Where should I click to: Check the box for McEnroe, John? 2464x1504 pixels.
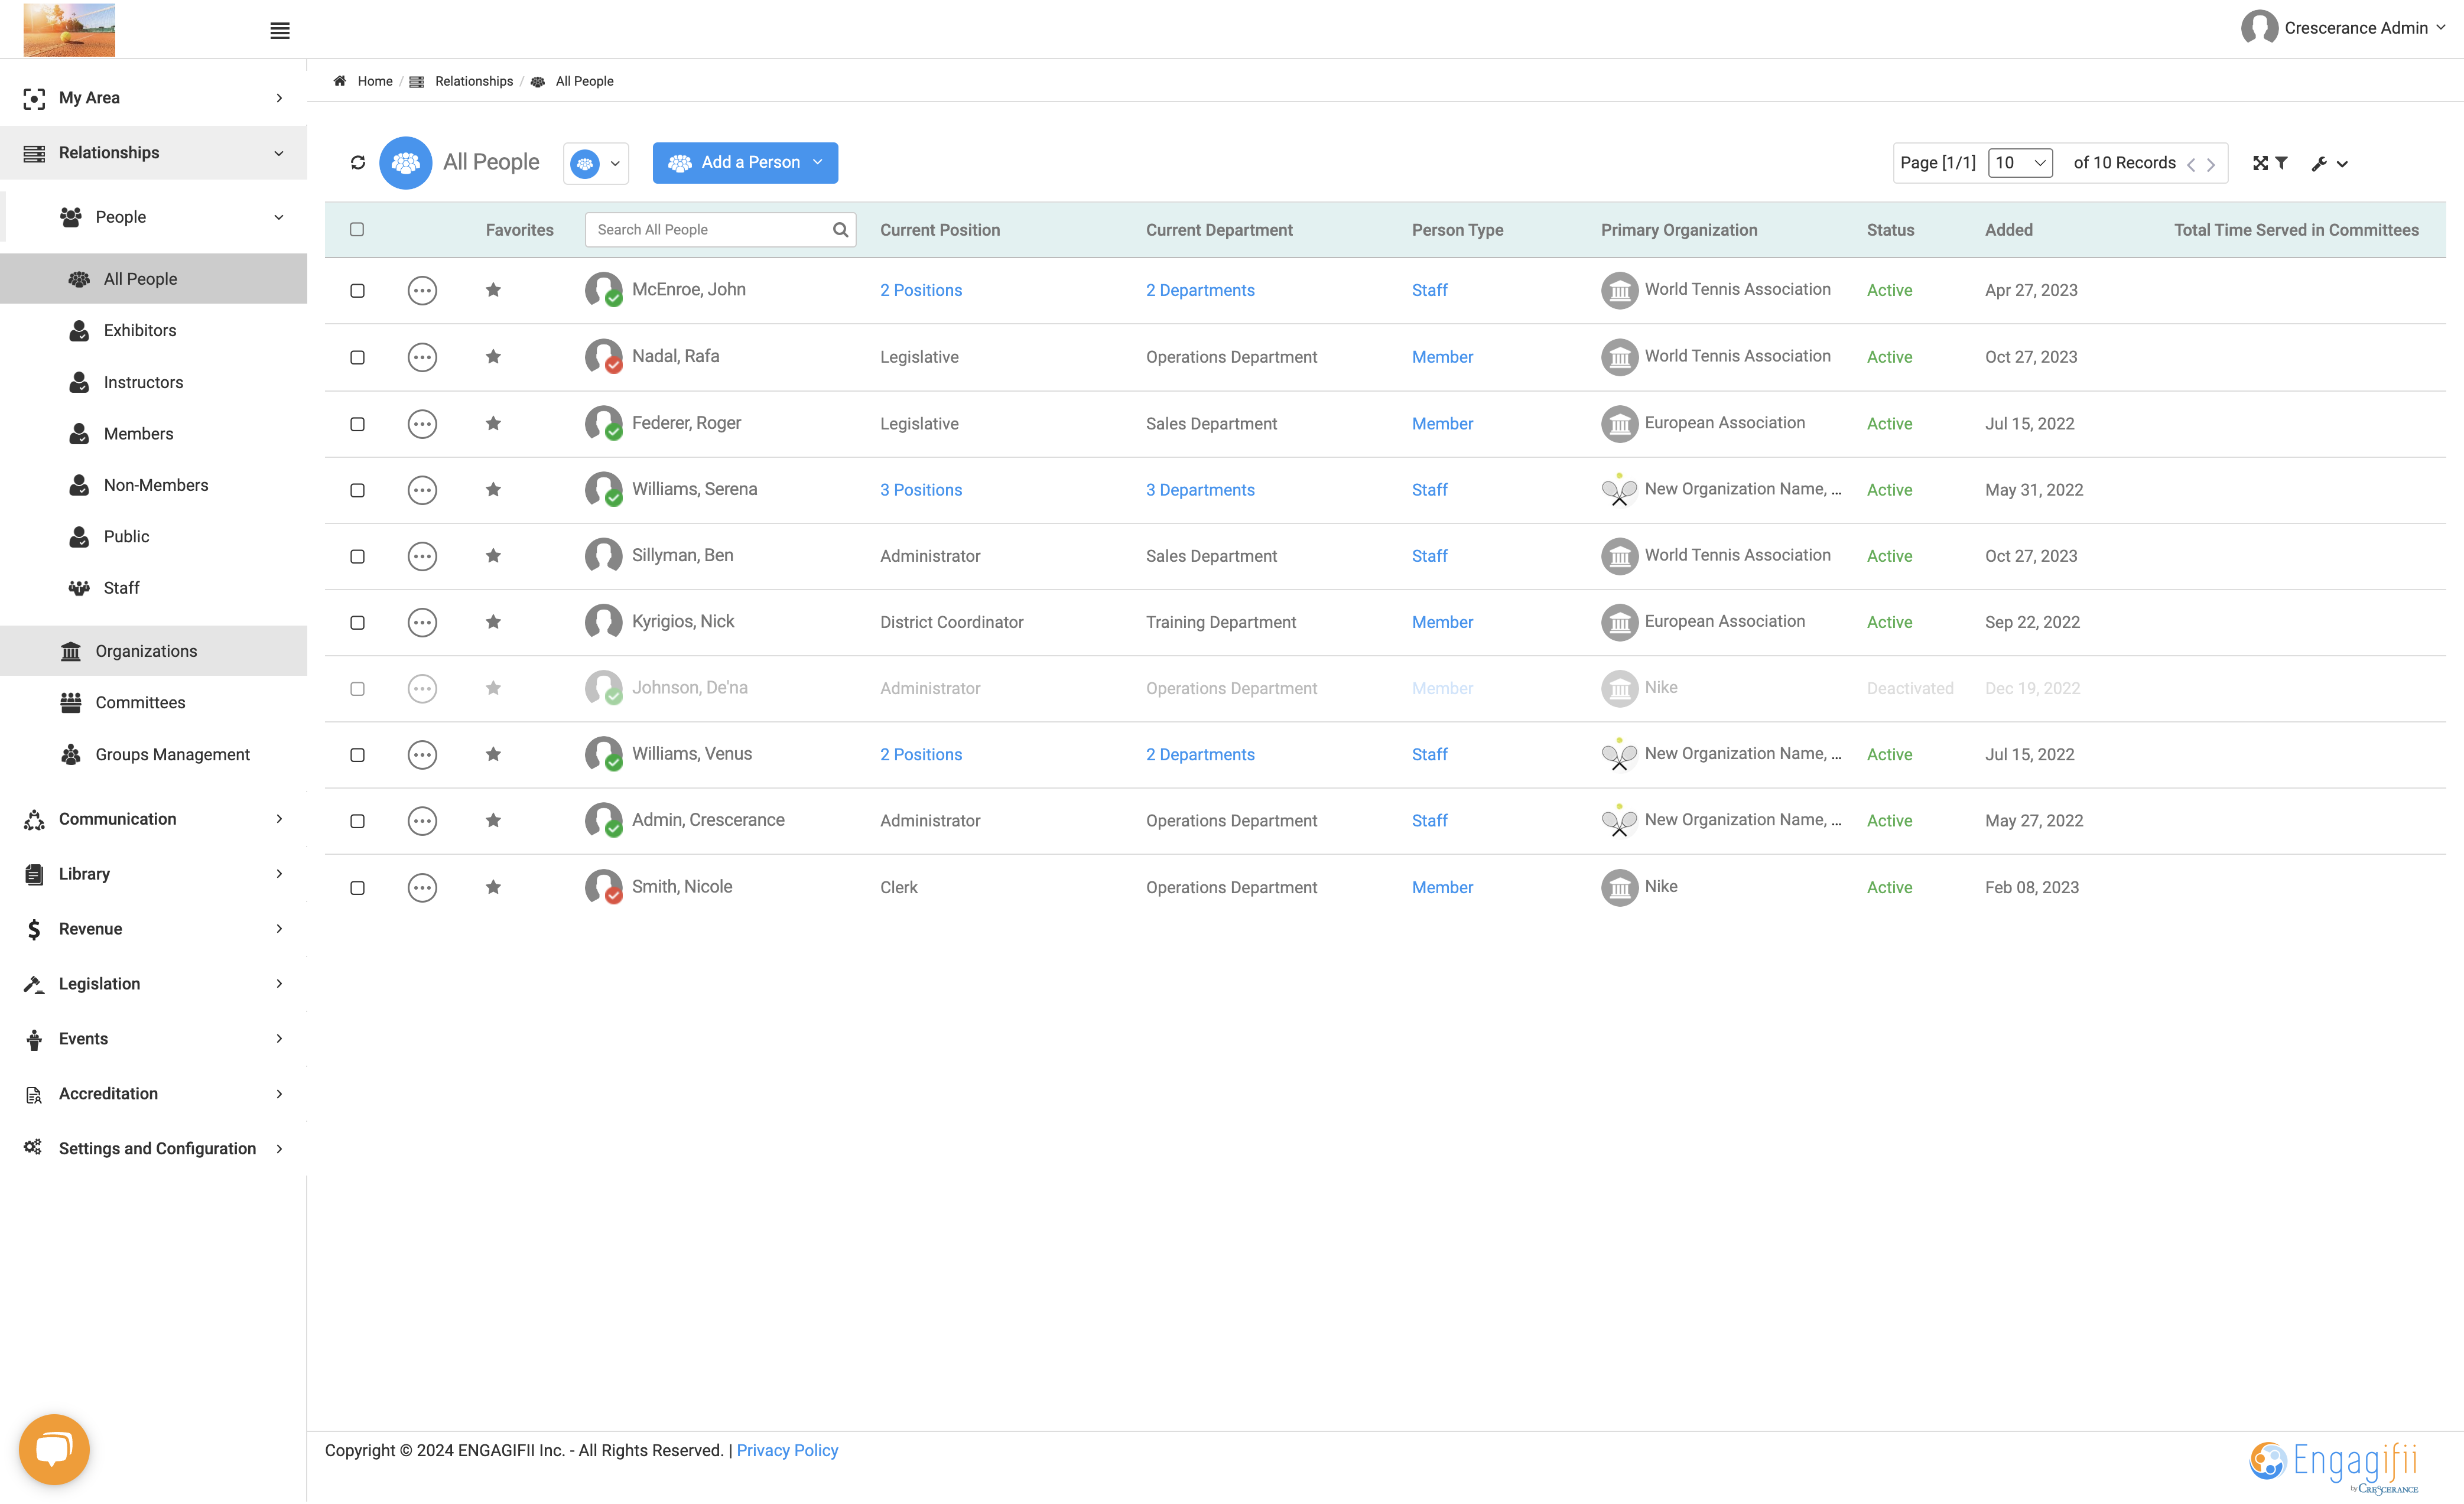357,291
